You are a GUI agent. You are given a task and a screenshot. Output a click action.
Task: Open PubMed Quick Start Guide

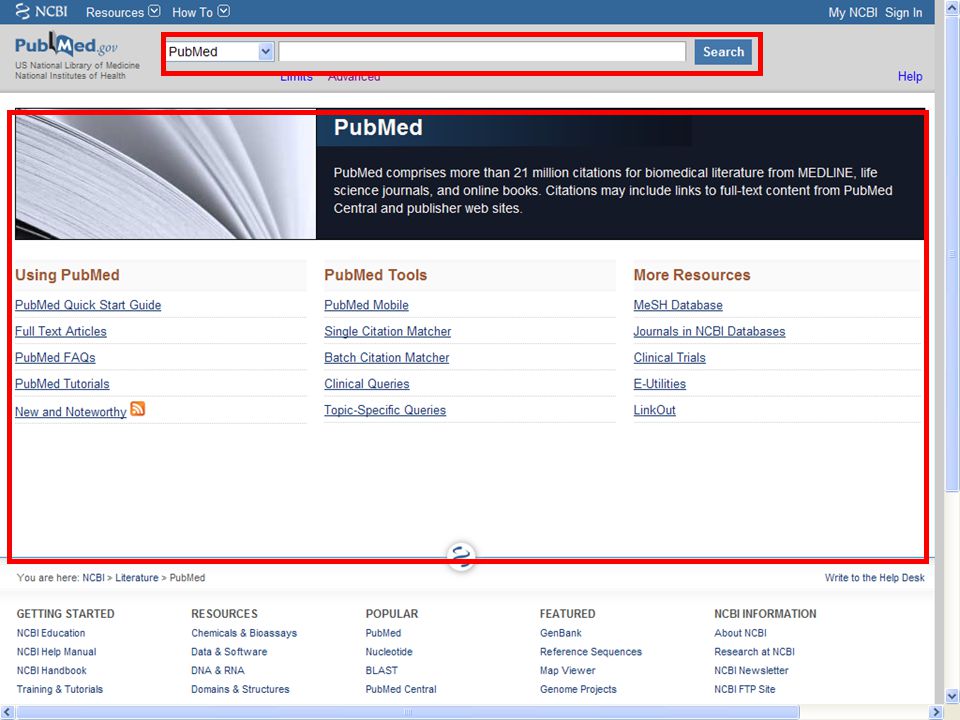[x=88, y=305]
